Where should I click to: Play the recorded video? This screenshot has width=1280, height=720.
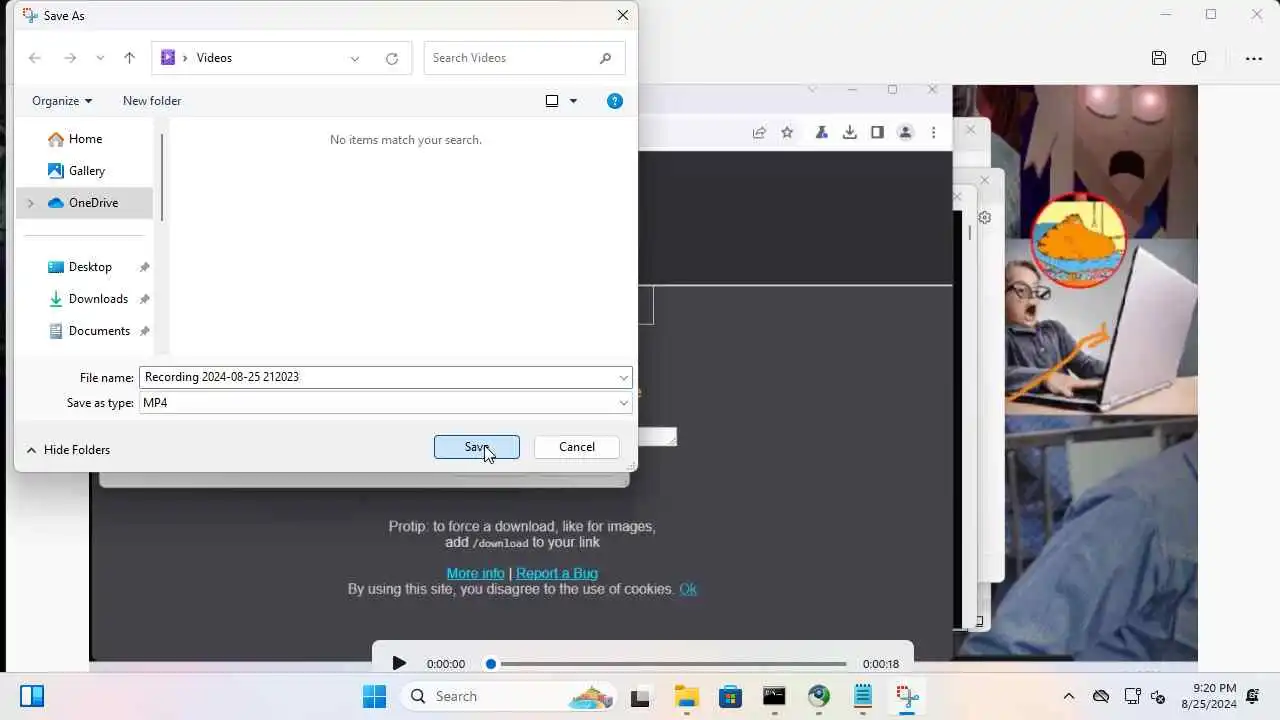[399, 663]
